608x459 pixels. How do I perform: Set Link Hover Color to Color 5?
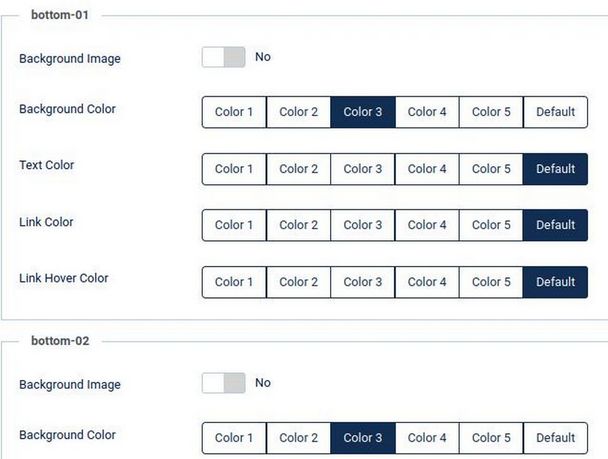point(491,282)
